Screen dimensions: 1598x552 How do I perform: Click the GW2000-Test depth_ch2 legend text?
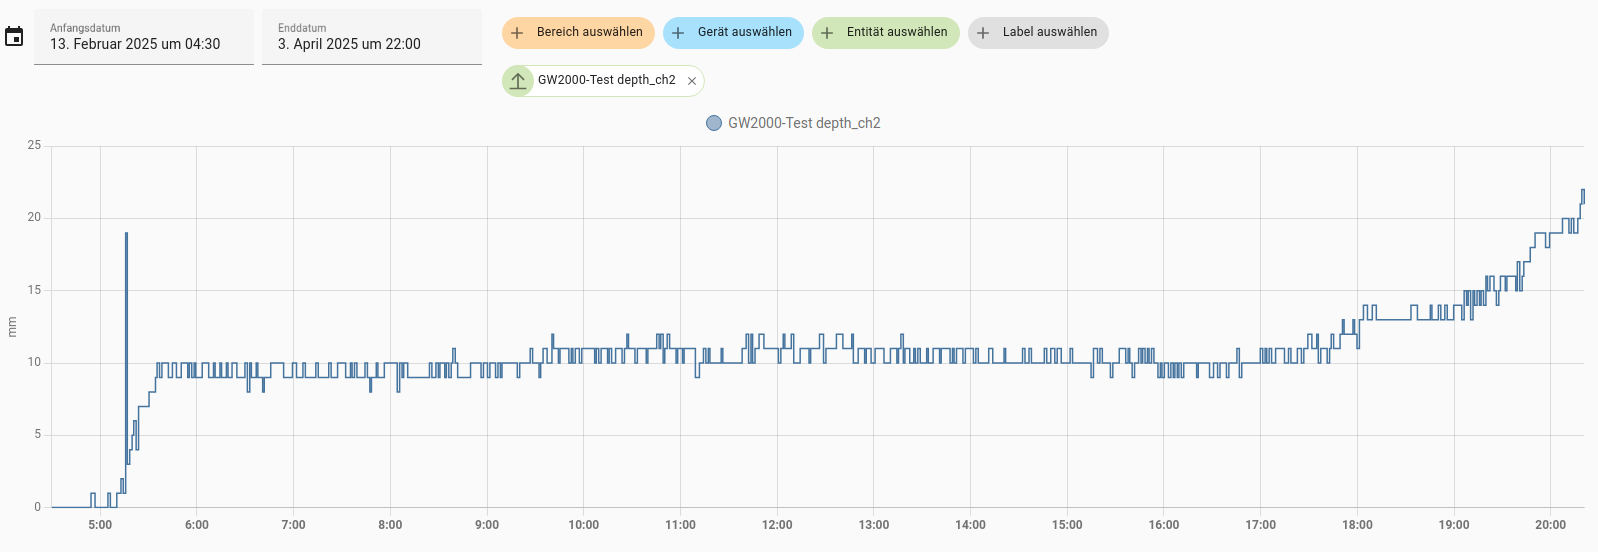tap(804, 123)
